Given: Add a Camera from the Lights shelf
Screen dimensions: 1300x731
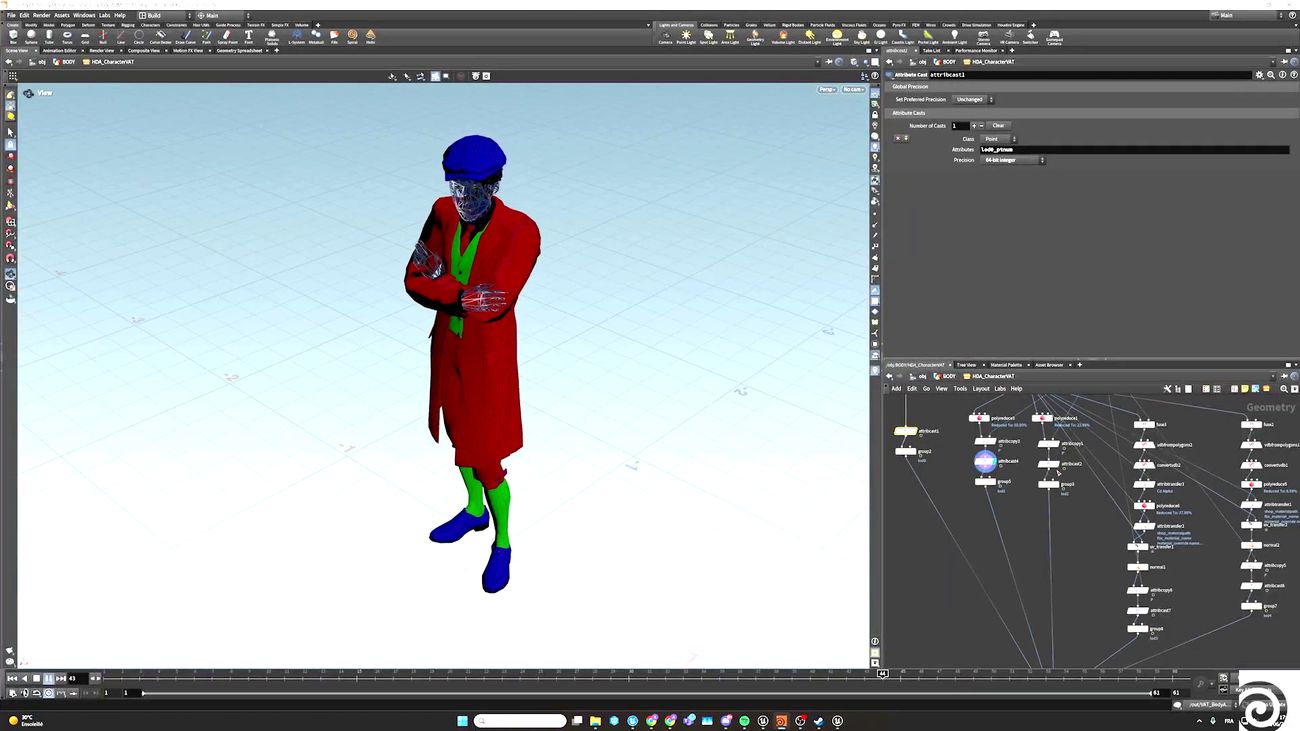Looking at the screenshot, I should tap(665, 37).
